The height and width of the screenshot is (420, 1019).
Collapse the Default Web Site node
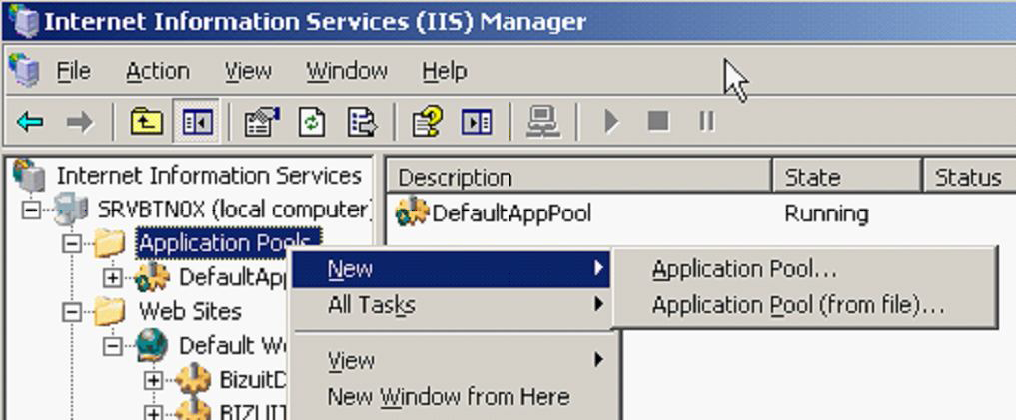coord(113,346)
